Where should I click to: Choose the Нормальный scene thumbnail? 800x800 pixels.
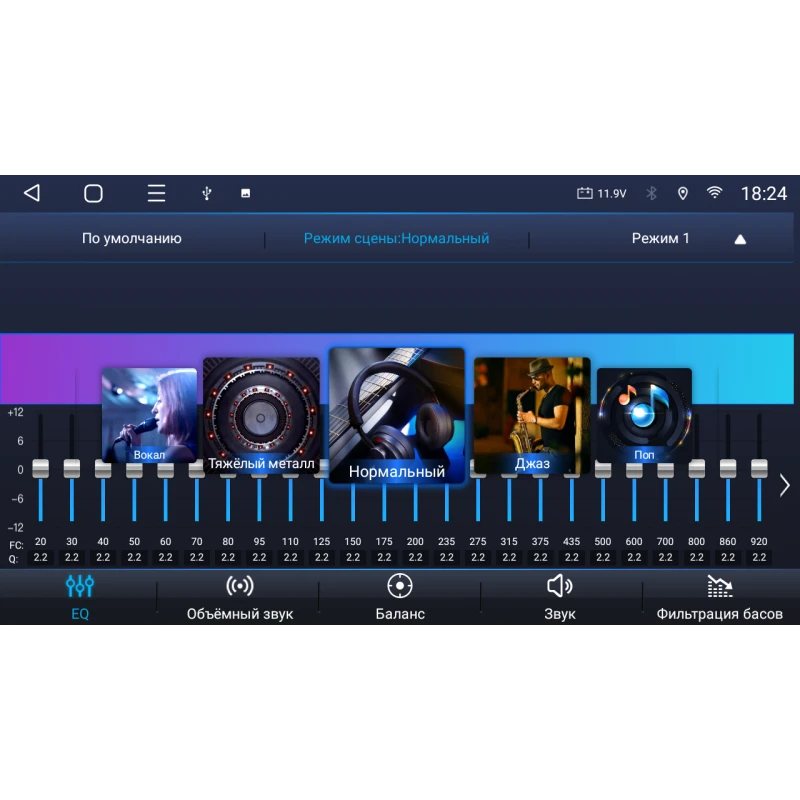coord(397,415)
